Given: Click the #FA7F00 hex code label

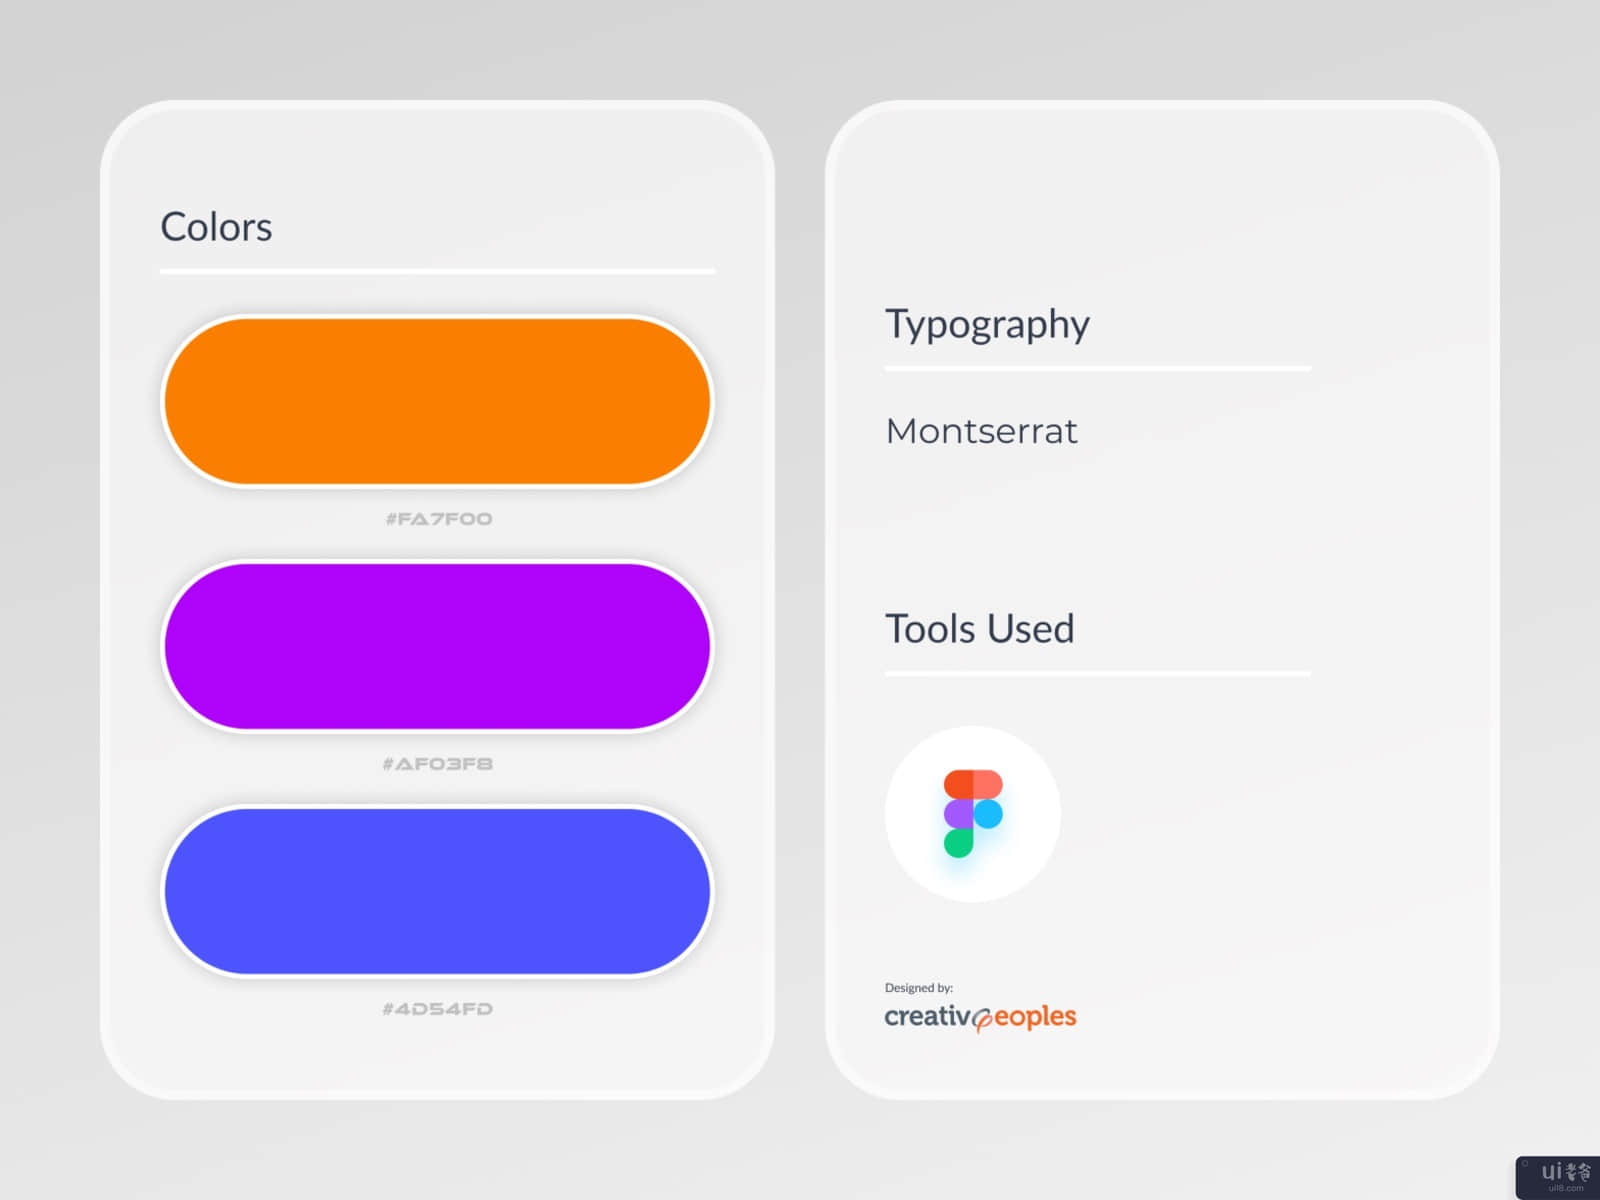Looking at the screenshot, I should click(439, 519).
